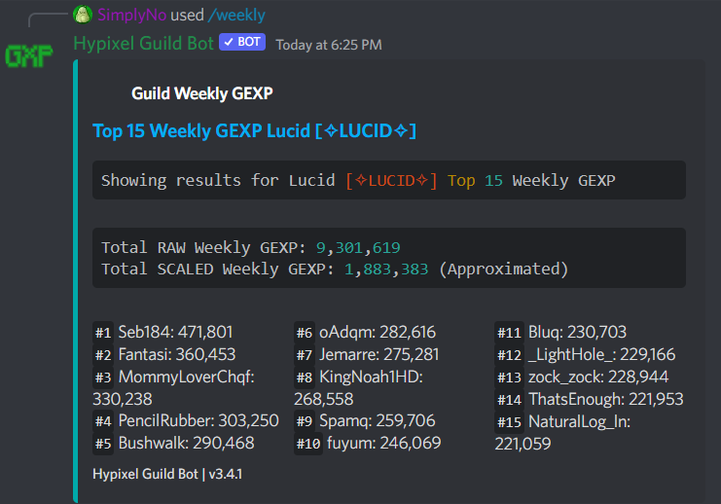Click the #10 rank badge
Image resolution: width=721 pixels, height=504 pixels.
[x=308, y=444]
